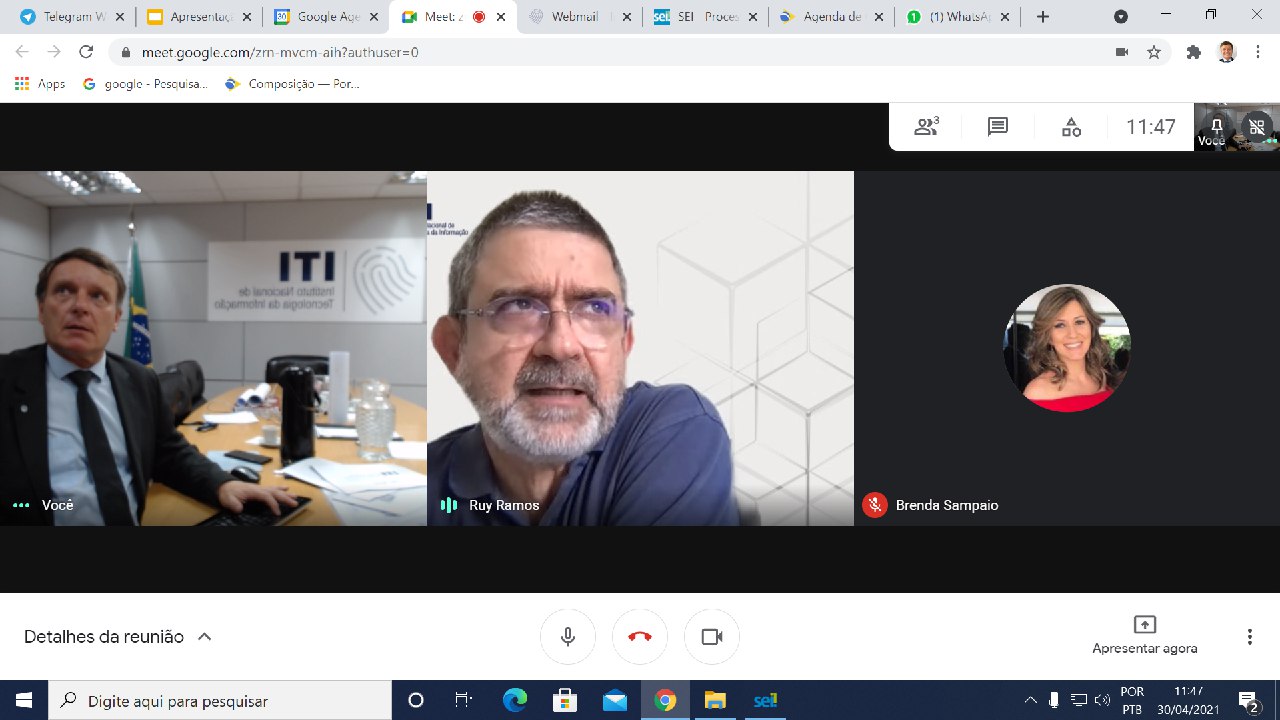
Task: Show the participants list in Meet
Action: (x=924, y=126)
